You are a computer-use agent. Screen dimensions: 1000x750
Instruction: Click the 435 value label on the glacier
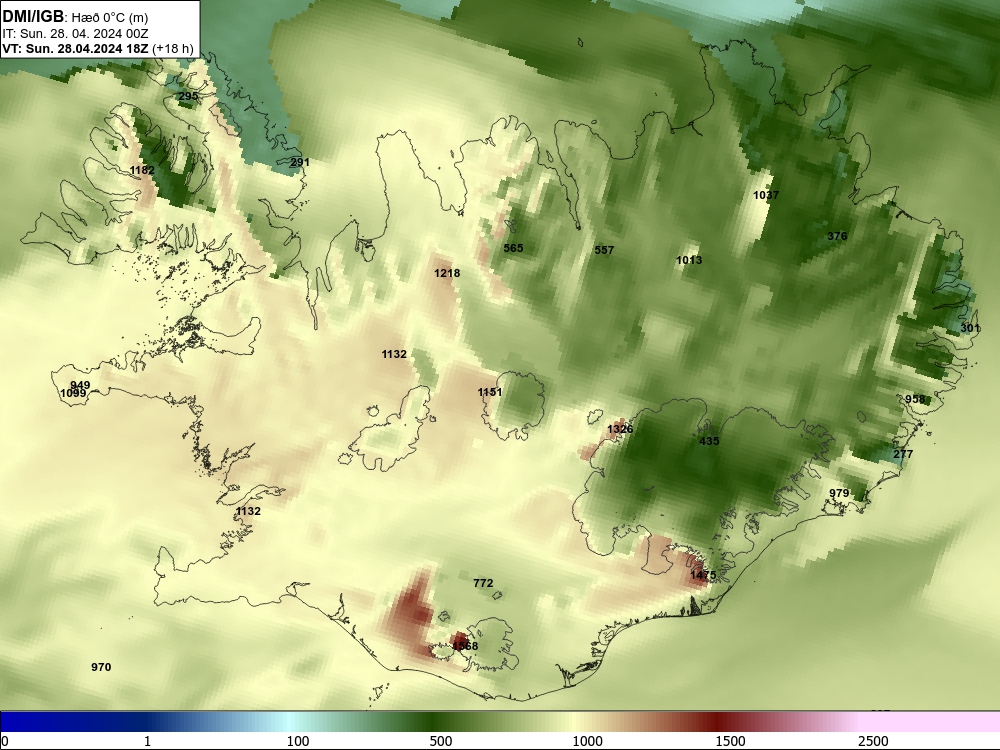tap(709, 441)
